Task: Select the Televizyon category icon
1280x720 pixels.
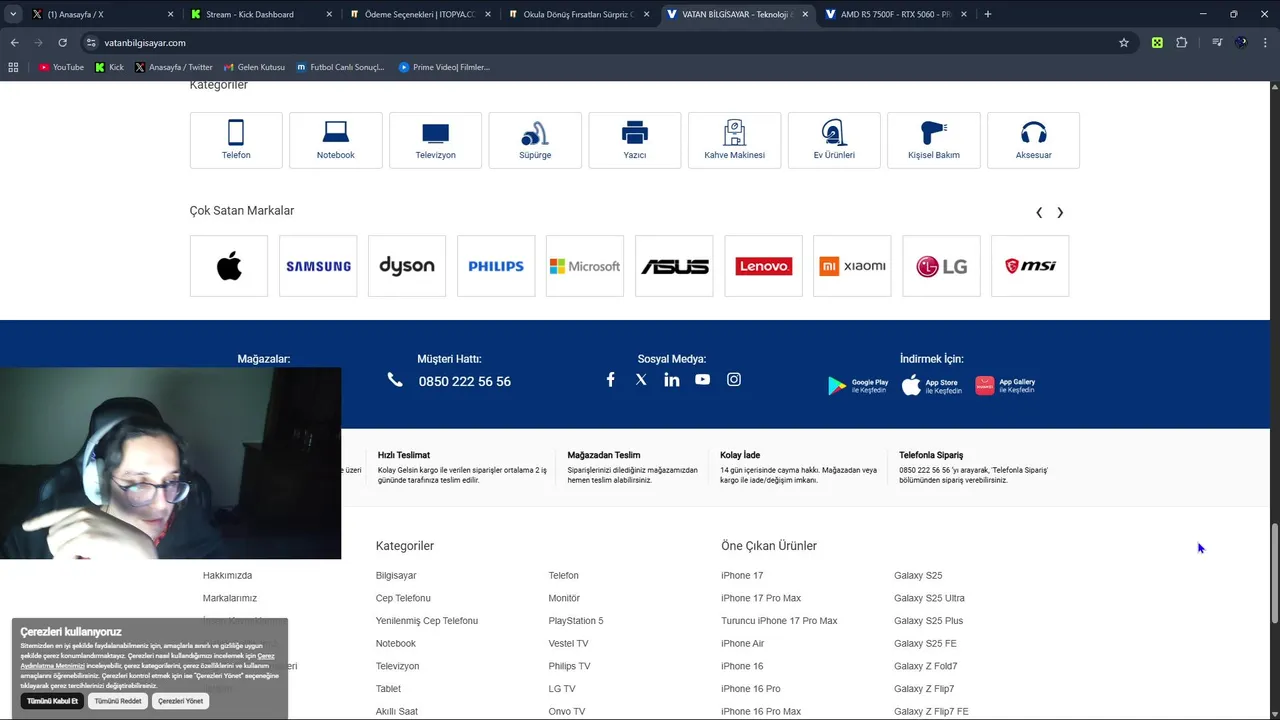Action: coord(435,140)
